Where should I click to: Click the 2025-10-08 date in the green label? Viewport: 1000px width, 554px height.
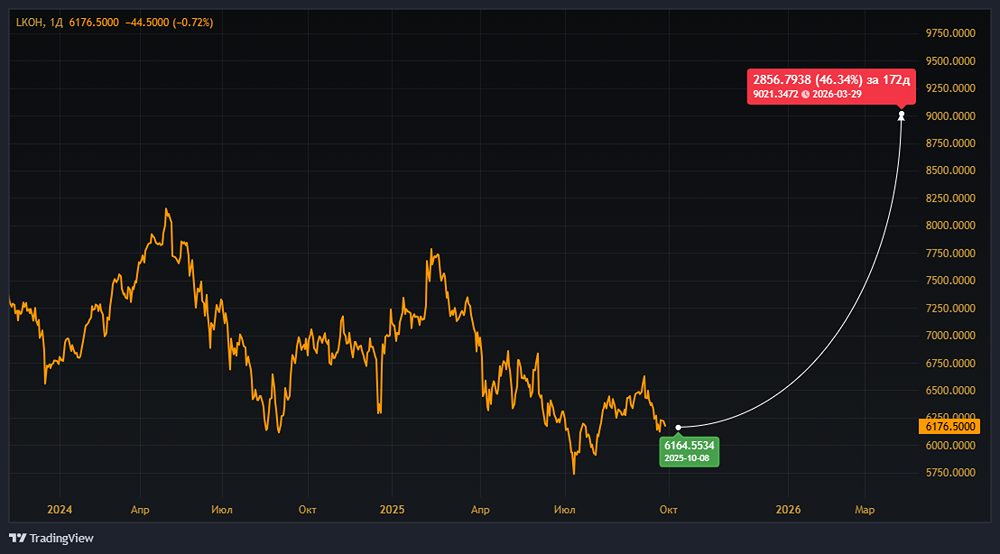687,458
